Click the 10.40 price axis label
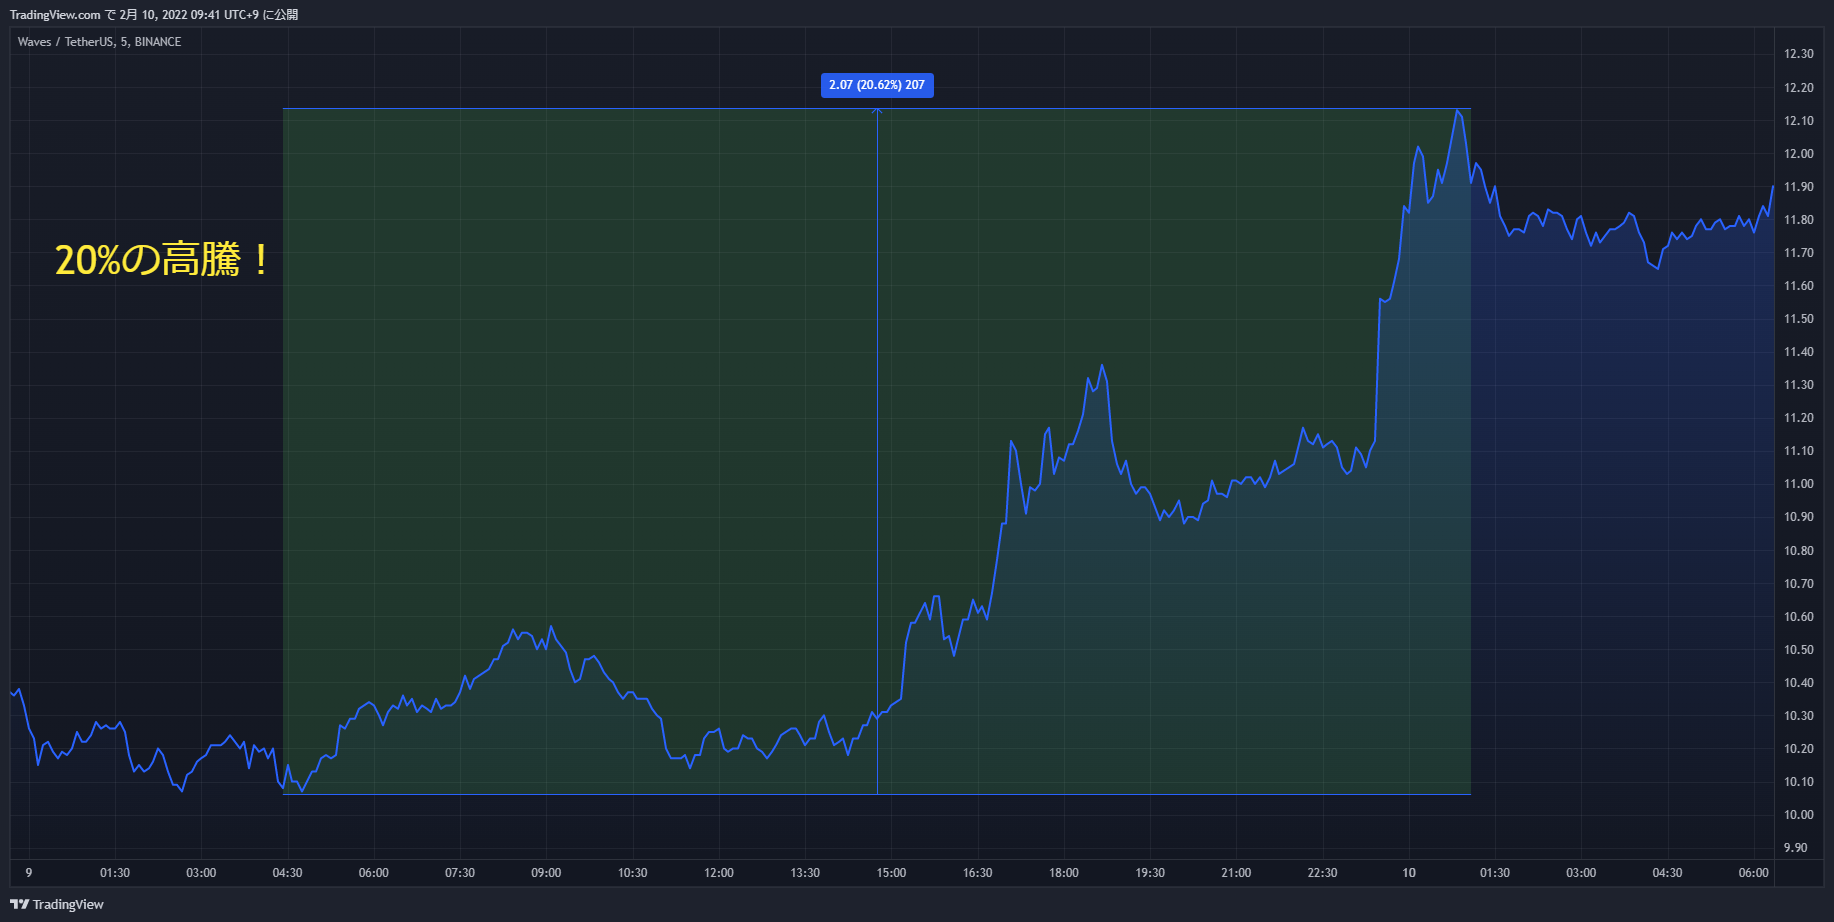Image resolution: width=1834 pixels, height=922 pixels. [1798, 683]
